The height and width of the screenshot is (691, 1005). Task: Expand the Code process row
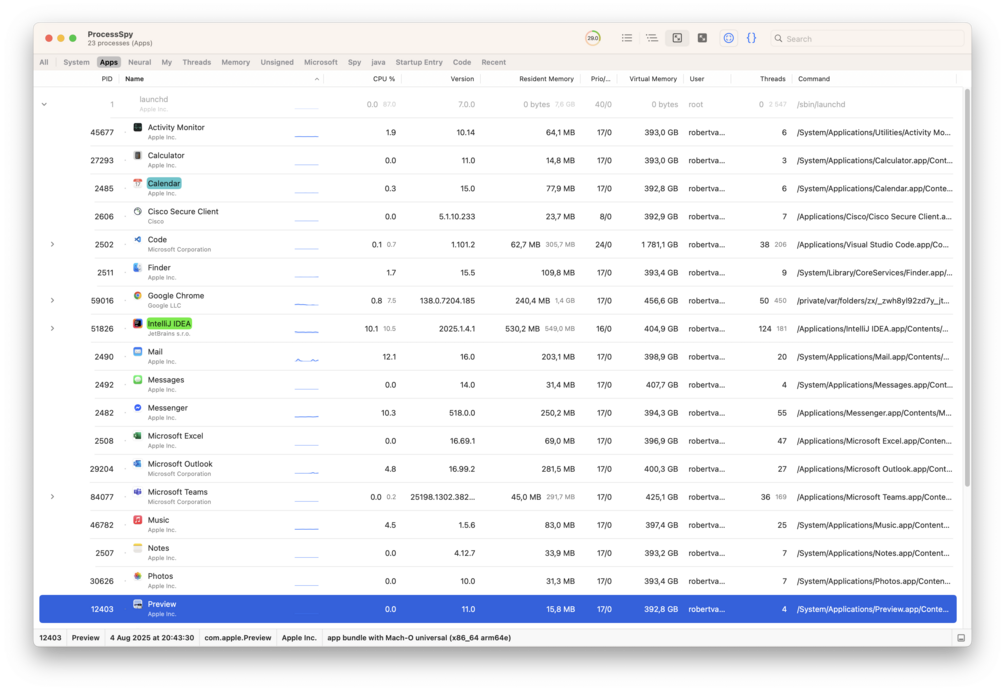pos(53,244)
